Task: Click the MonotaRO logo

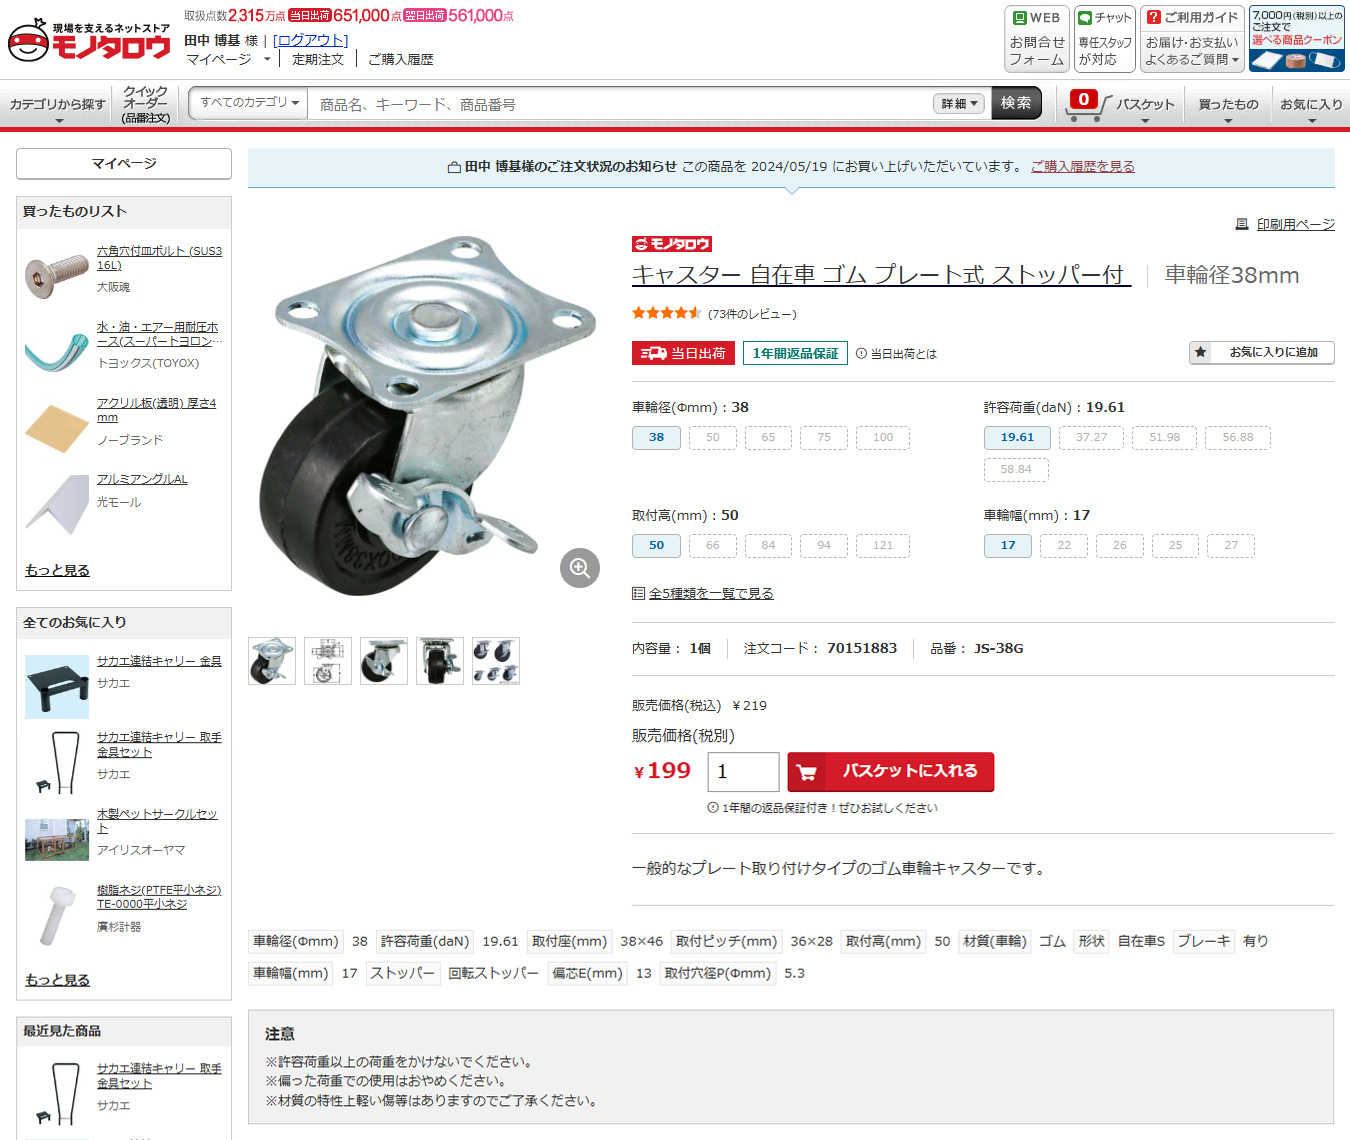Action: point(89,41)
